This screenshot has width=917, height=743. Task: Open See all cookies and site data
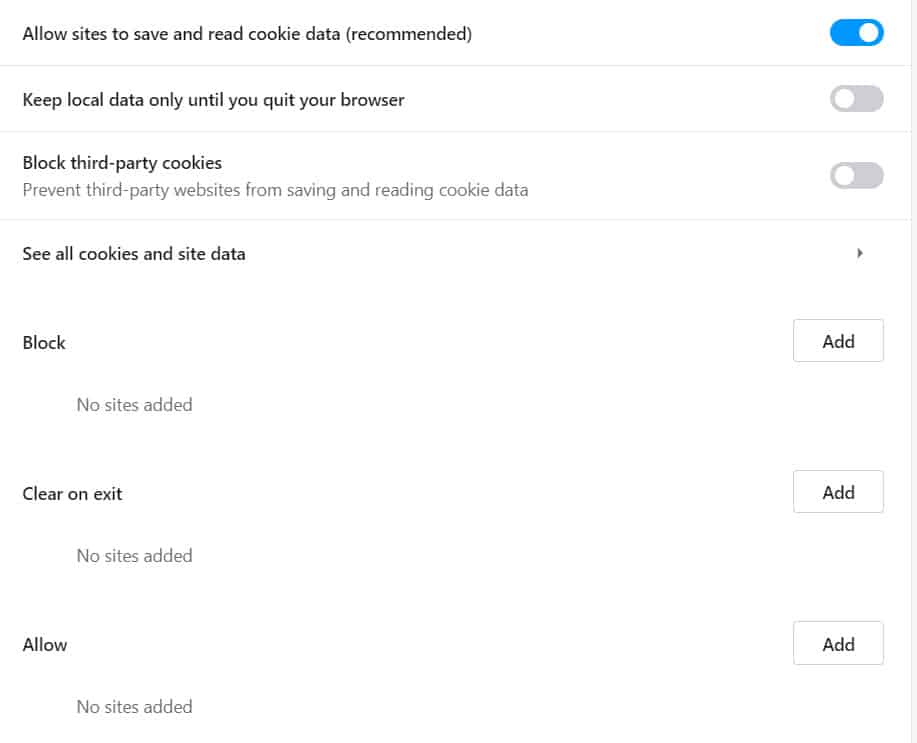click(134, 254)
